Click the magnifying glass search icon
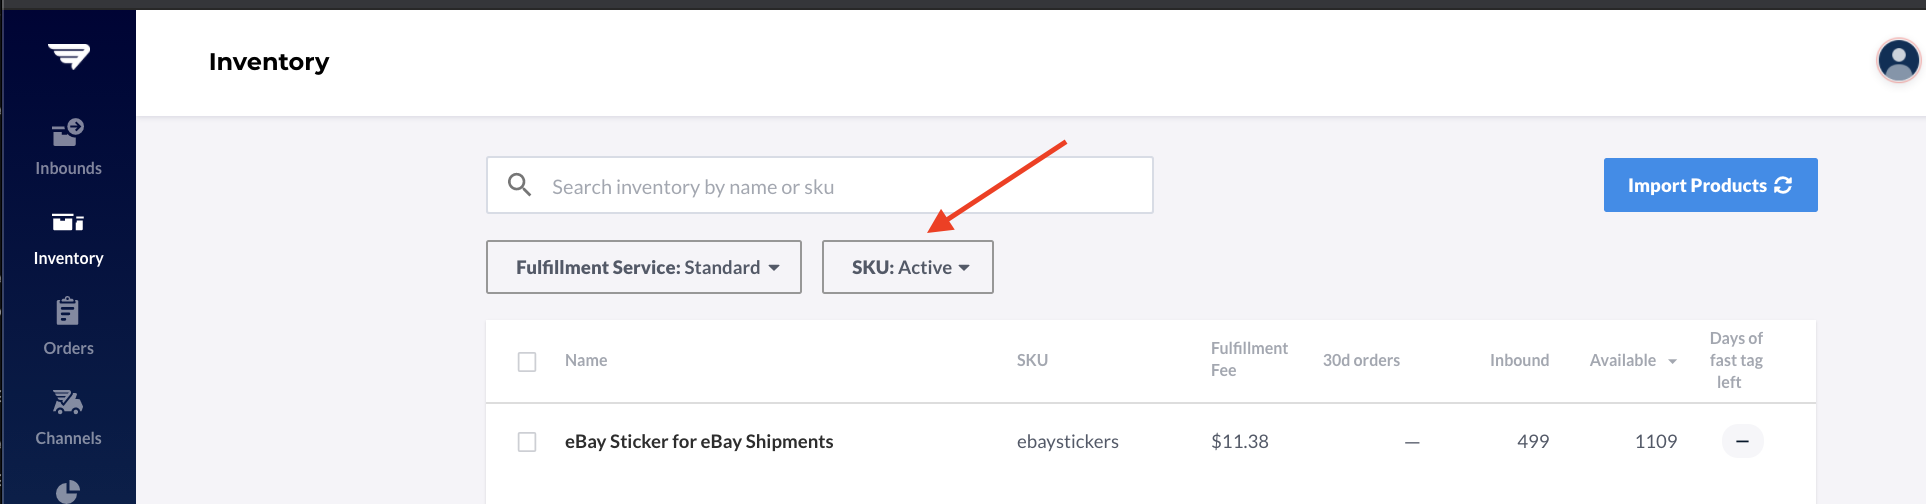1926x504 pixels. (x=519, y=184)
